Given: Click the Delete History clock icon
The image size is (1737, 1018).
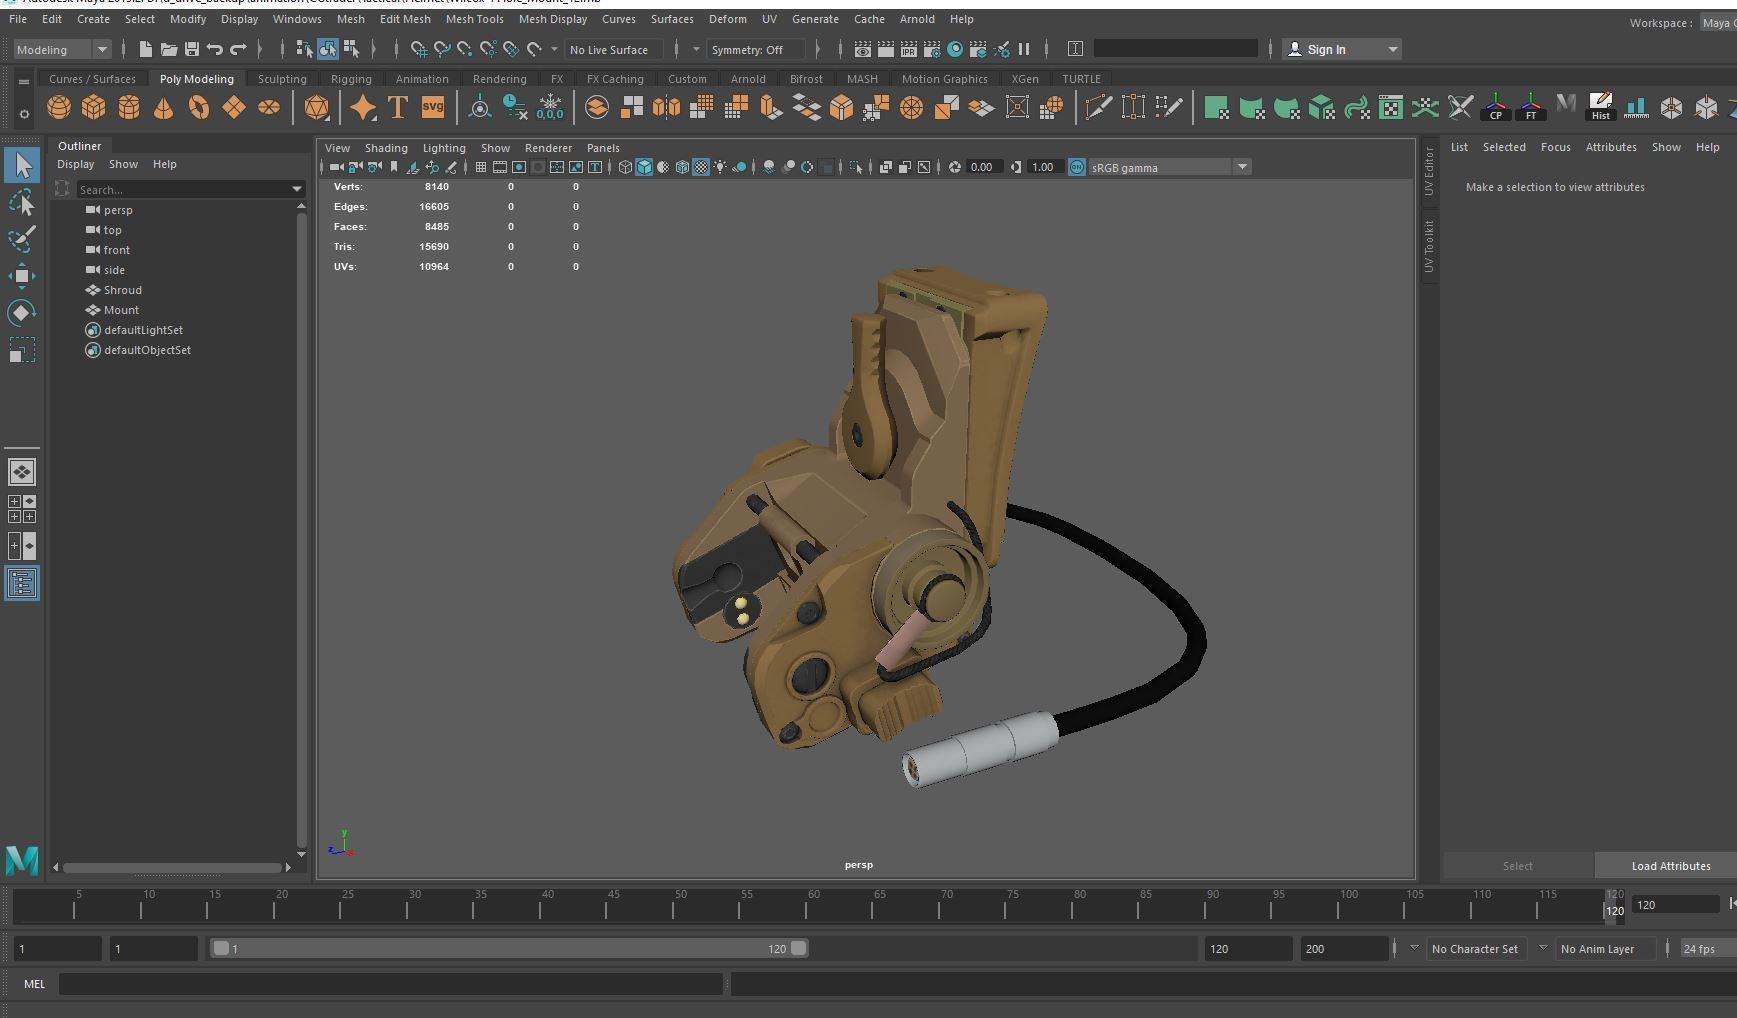Looking at the screenshot, I should (514, 107).
